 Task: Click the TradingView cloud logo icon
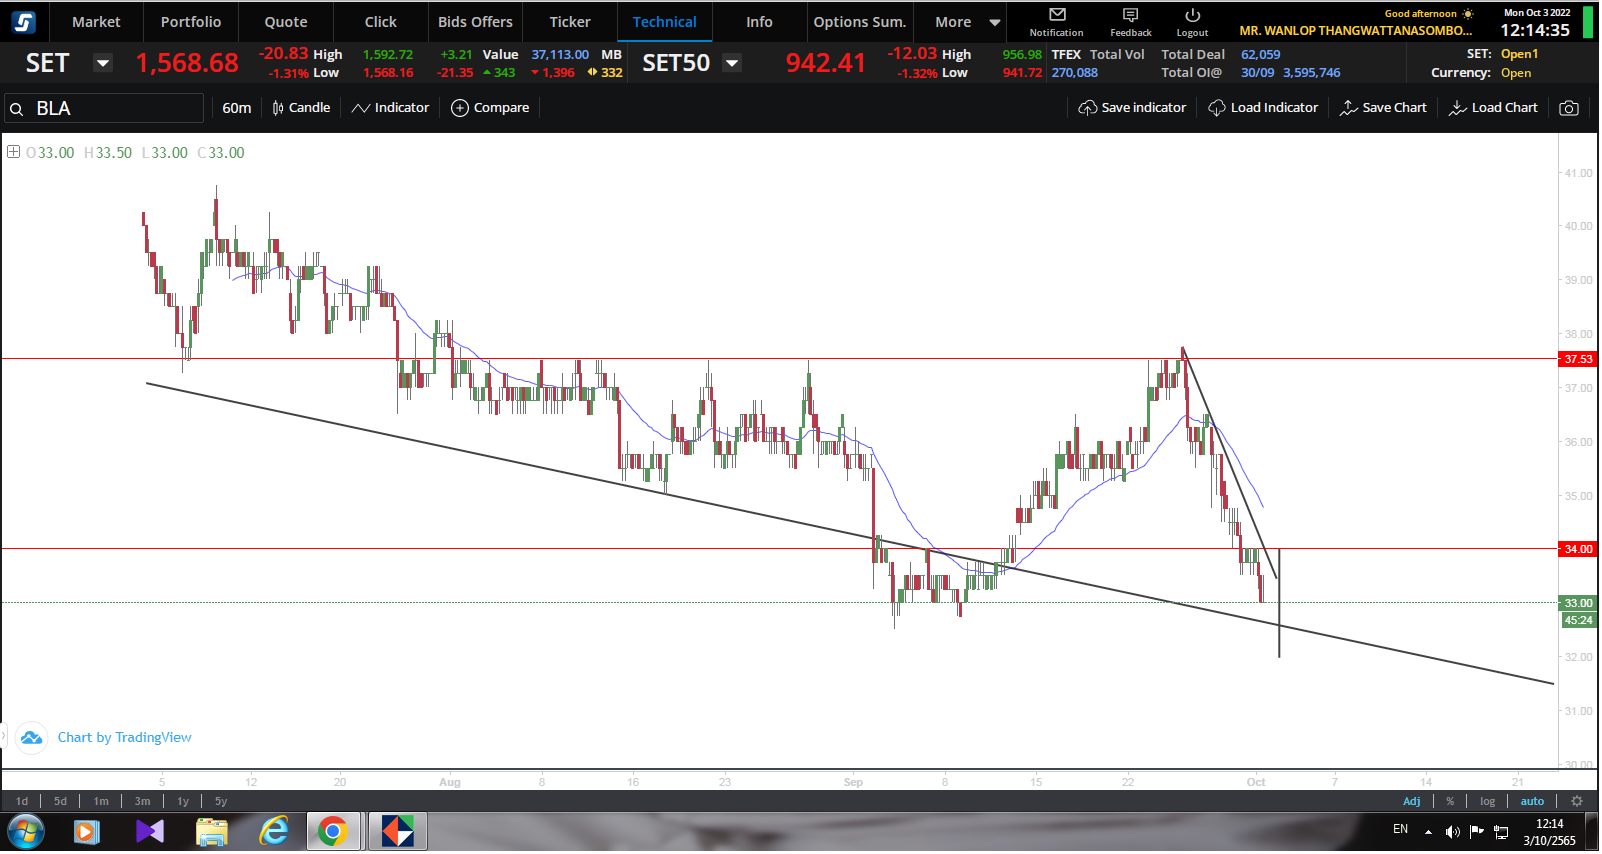click(31, 738)
